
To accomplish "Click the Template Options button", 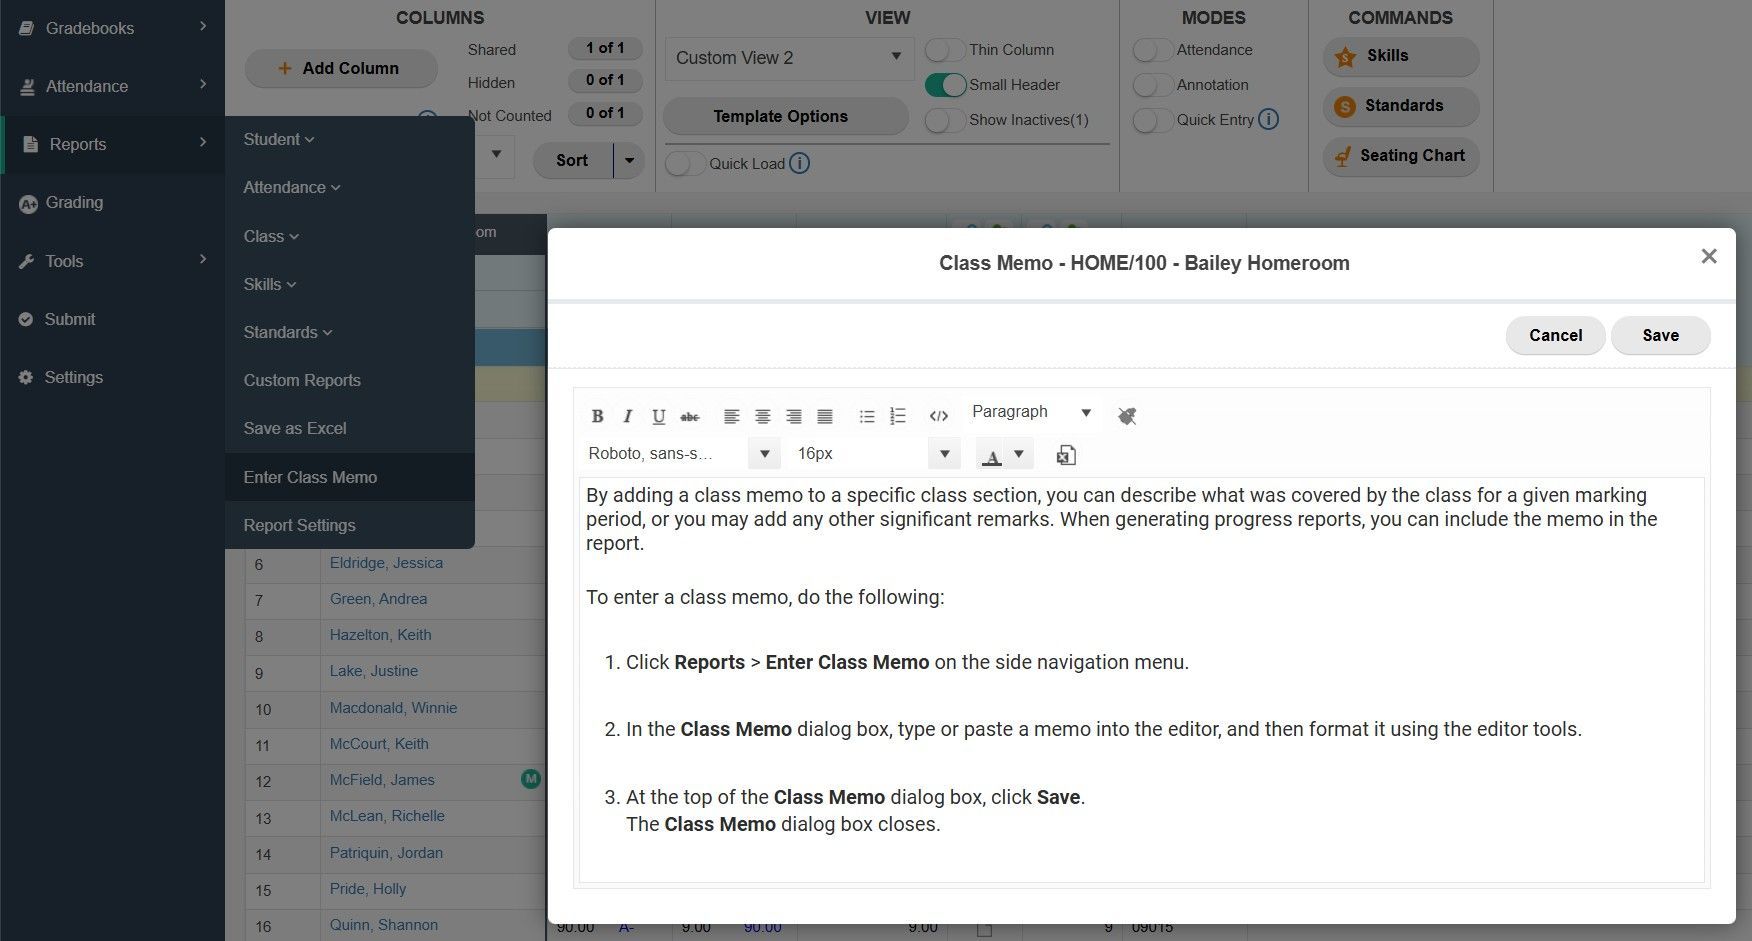I will (785, 116).
